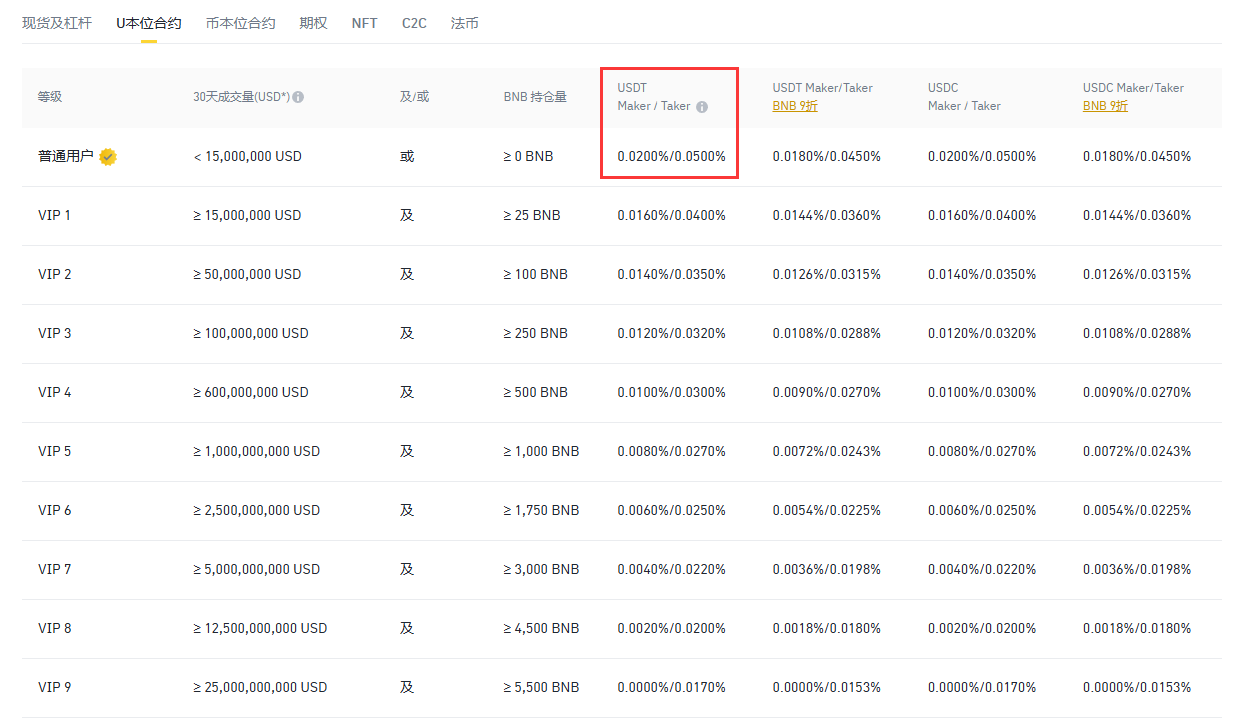Click the ≥ 4,500 BNB holding cell
1236x718 pixels.
click(542, 628)
